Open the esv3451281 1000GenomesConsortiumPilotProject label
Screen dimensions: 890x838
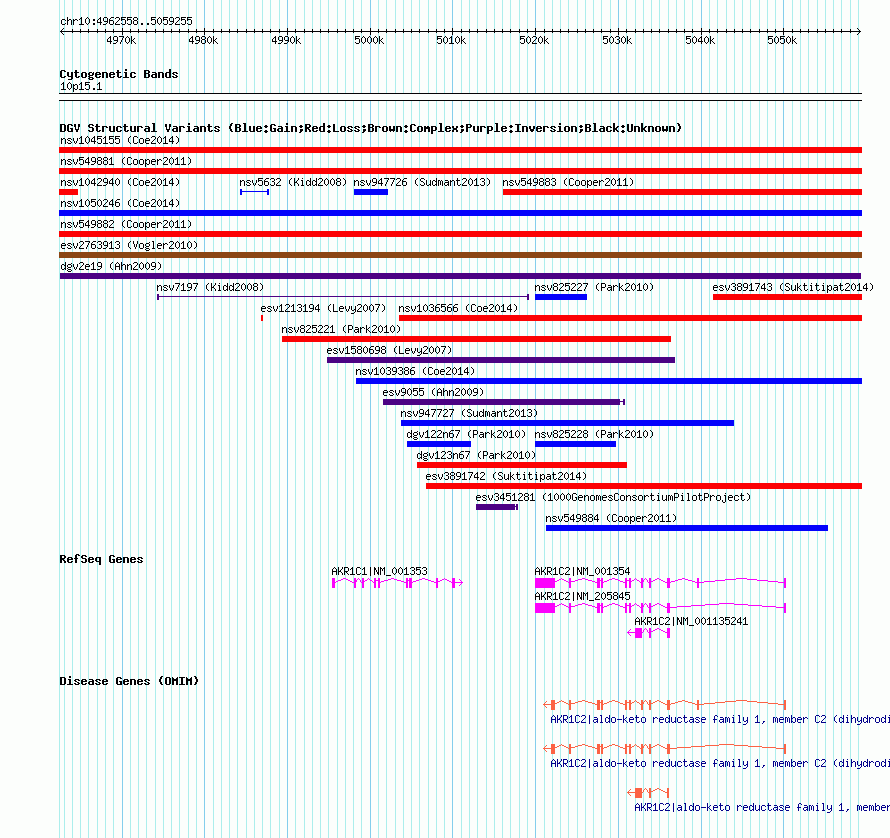[x=613, y=497]
